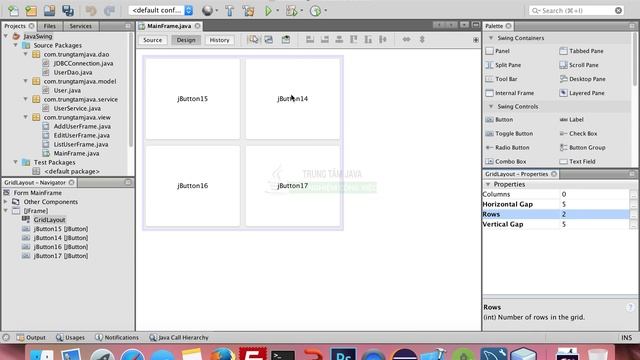Switch to Design view
This screenshot has height=360, width=640.
tap(186, 40)
